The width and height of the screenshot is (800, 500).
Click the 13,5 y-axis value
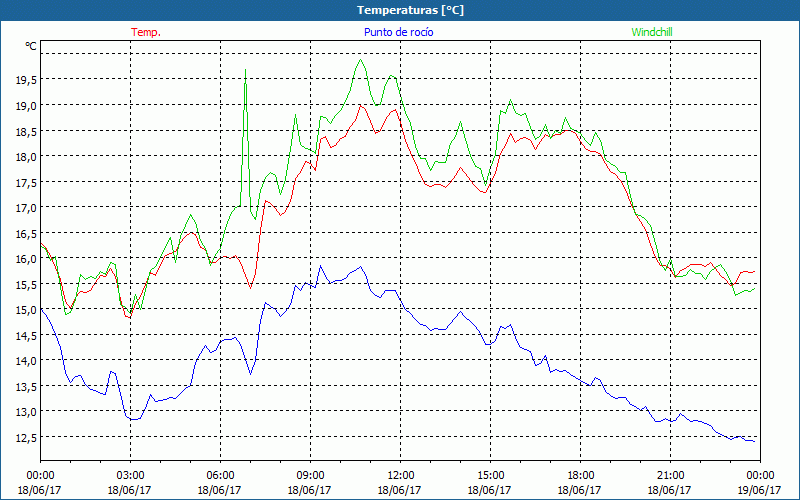coord(26,386)
